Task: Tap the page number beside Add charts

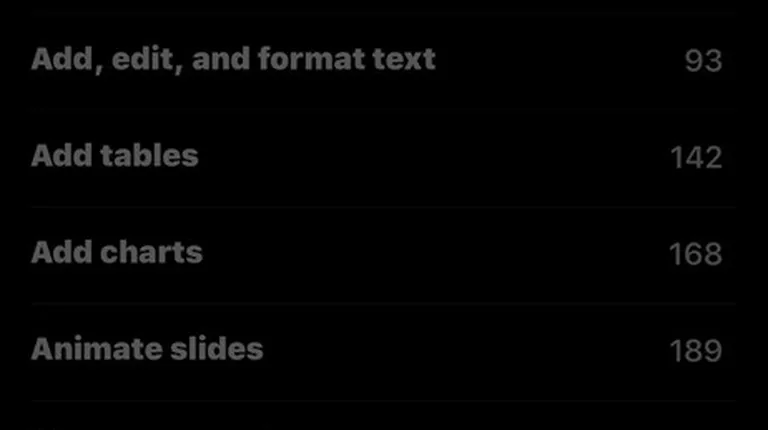Action: [696, 254]
